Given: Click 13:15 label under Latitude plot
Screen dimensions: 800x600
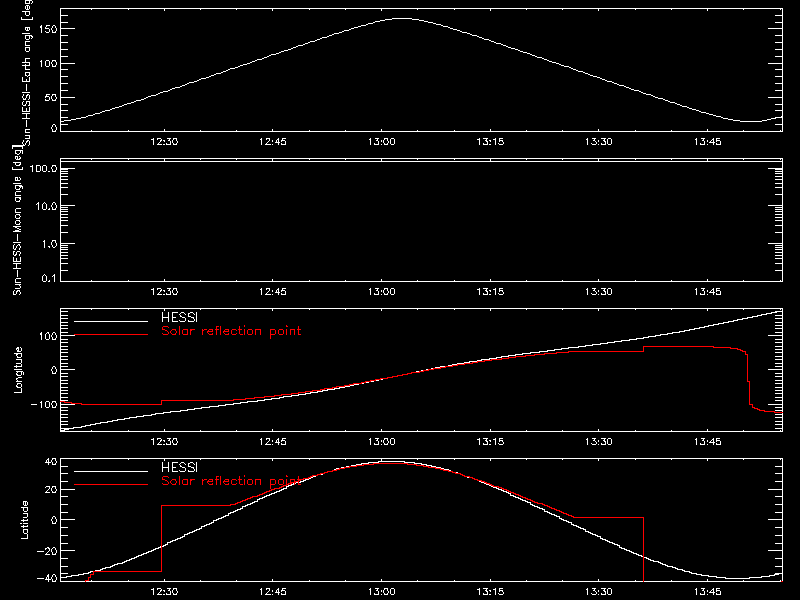Looking at the screenshot, I should click(490, 592).
